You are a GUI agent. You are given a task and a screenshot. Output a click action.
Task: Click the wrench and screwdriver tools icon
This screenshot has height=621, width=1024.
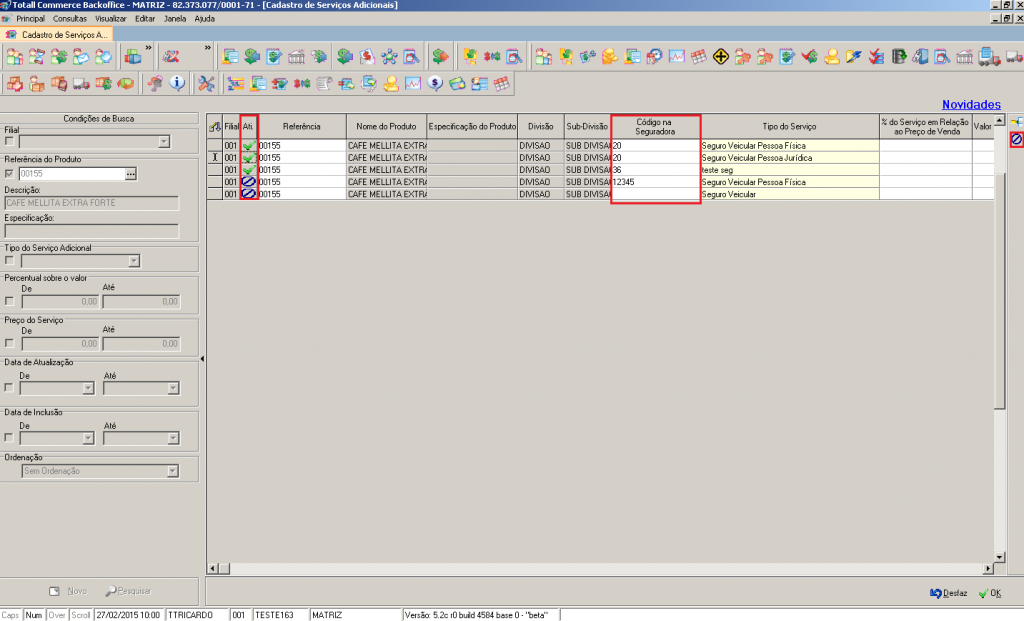[x=207, y=83]
